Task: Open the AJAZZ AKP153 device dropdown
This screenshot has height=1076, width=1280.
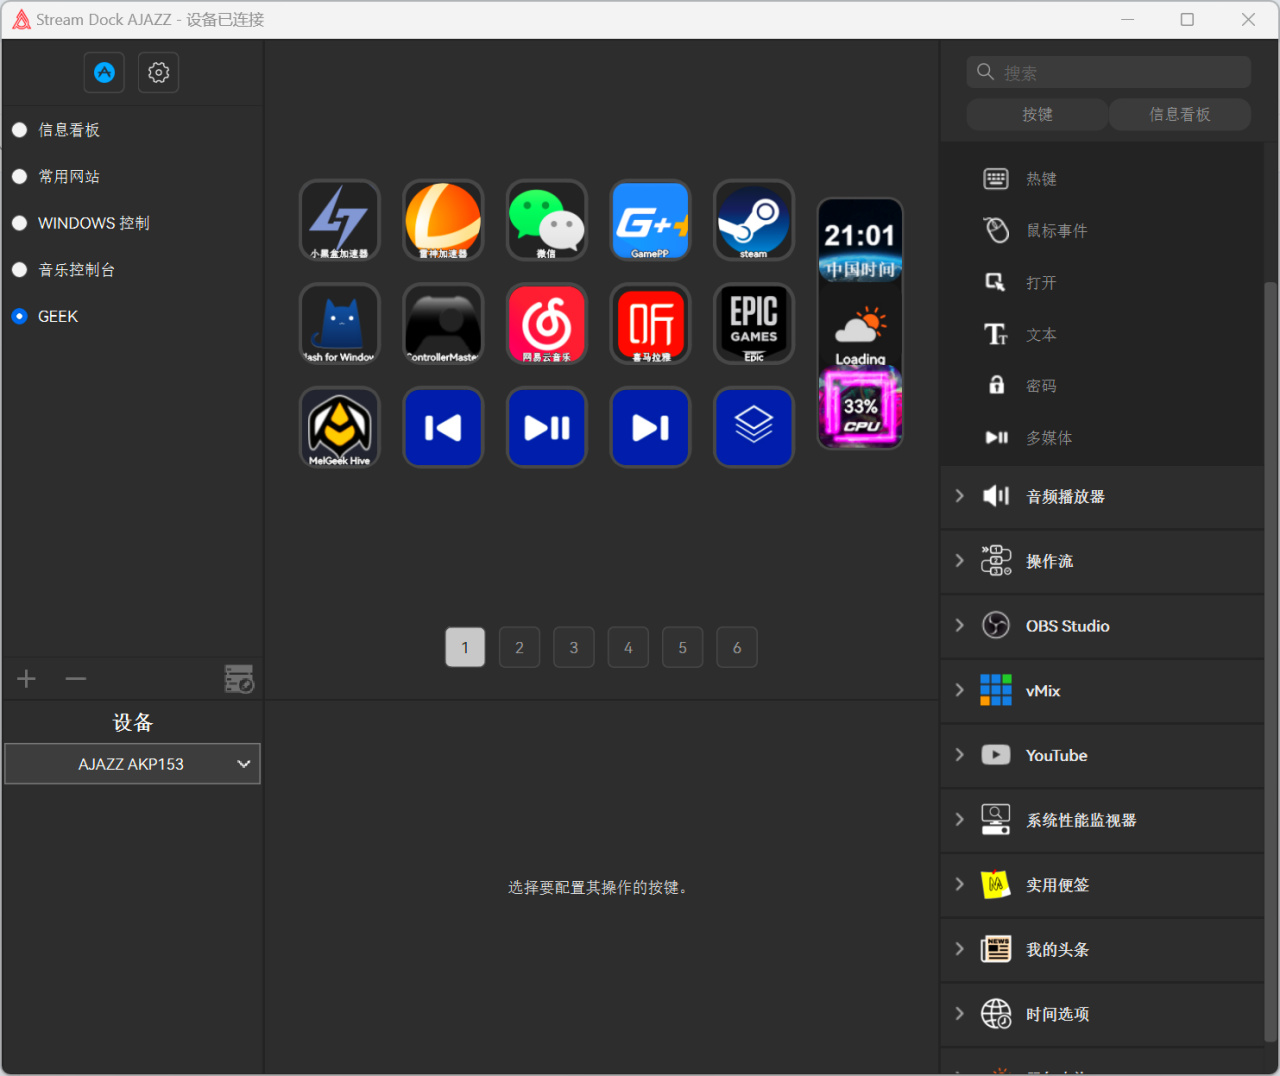Action: (132, 764)
